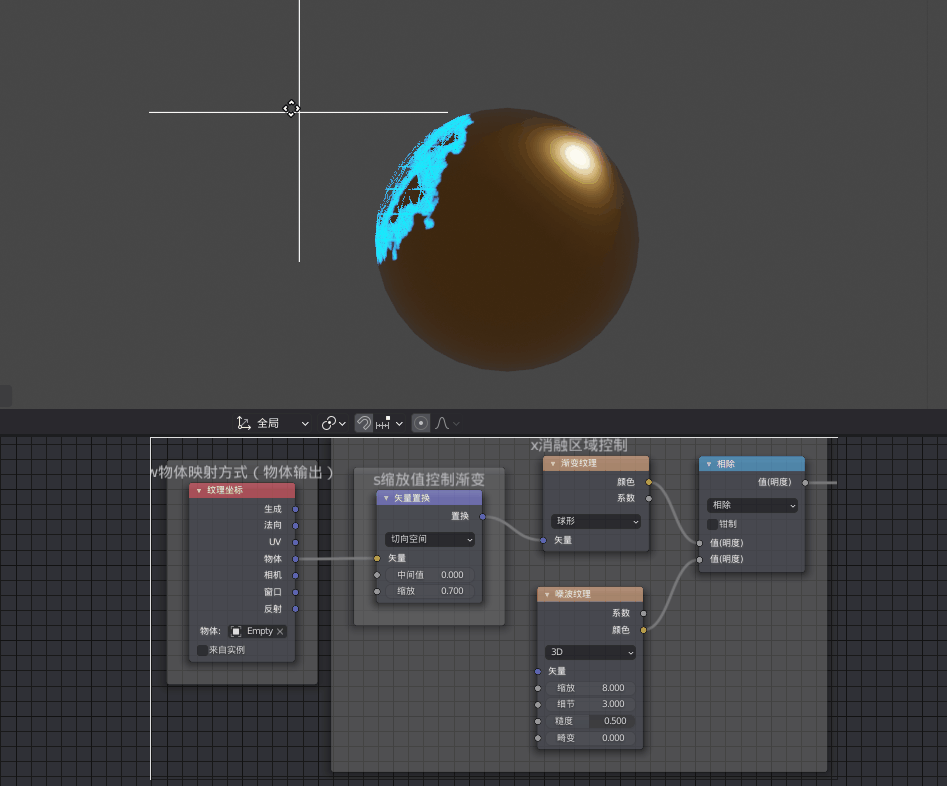Image resolution: width=947 pixels, height=786 pixels.
Task: Collapse the 纹理坐标 node
Action: coord(199,491)
